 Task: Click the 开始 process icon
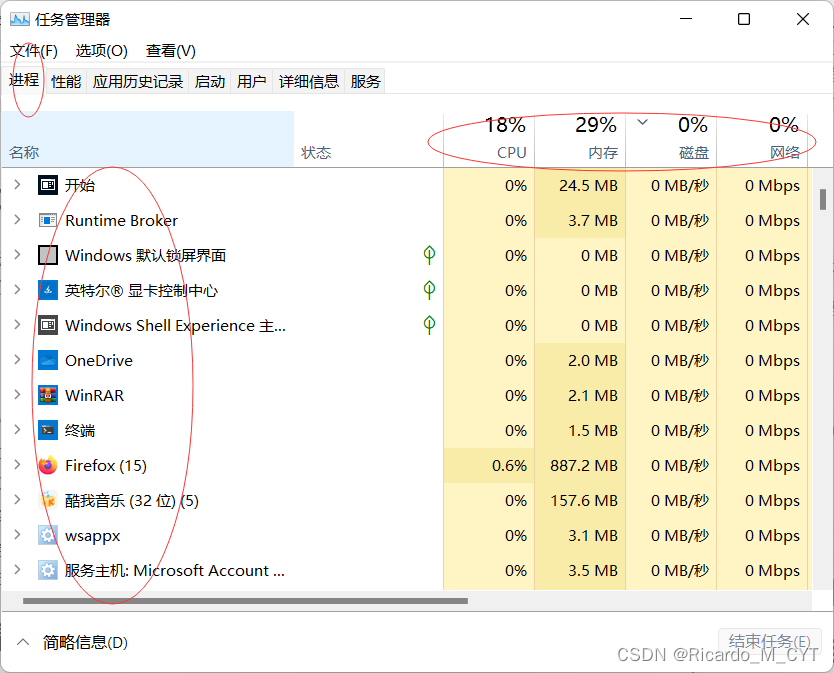pyautogui.click(x=48, y=185)
